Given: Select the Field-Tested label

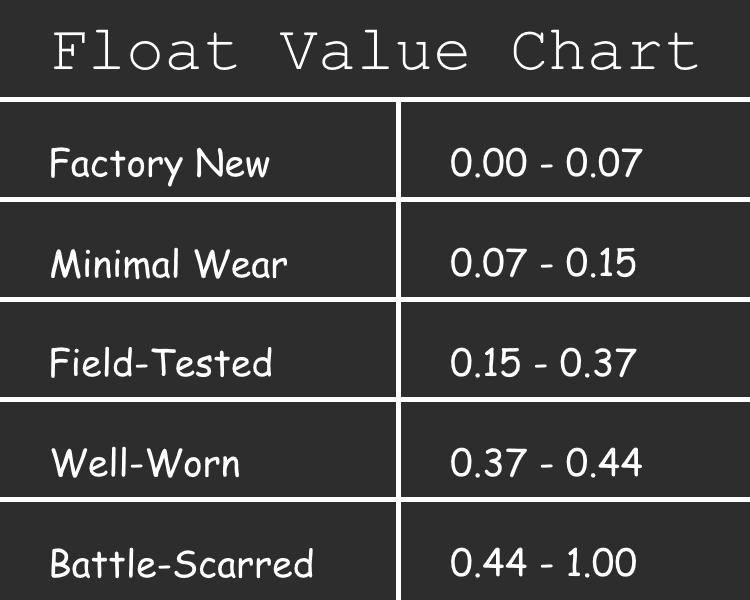Looking at the screenshot, I should (x=161, y=362).
